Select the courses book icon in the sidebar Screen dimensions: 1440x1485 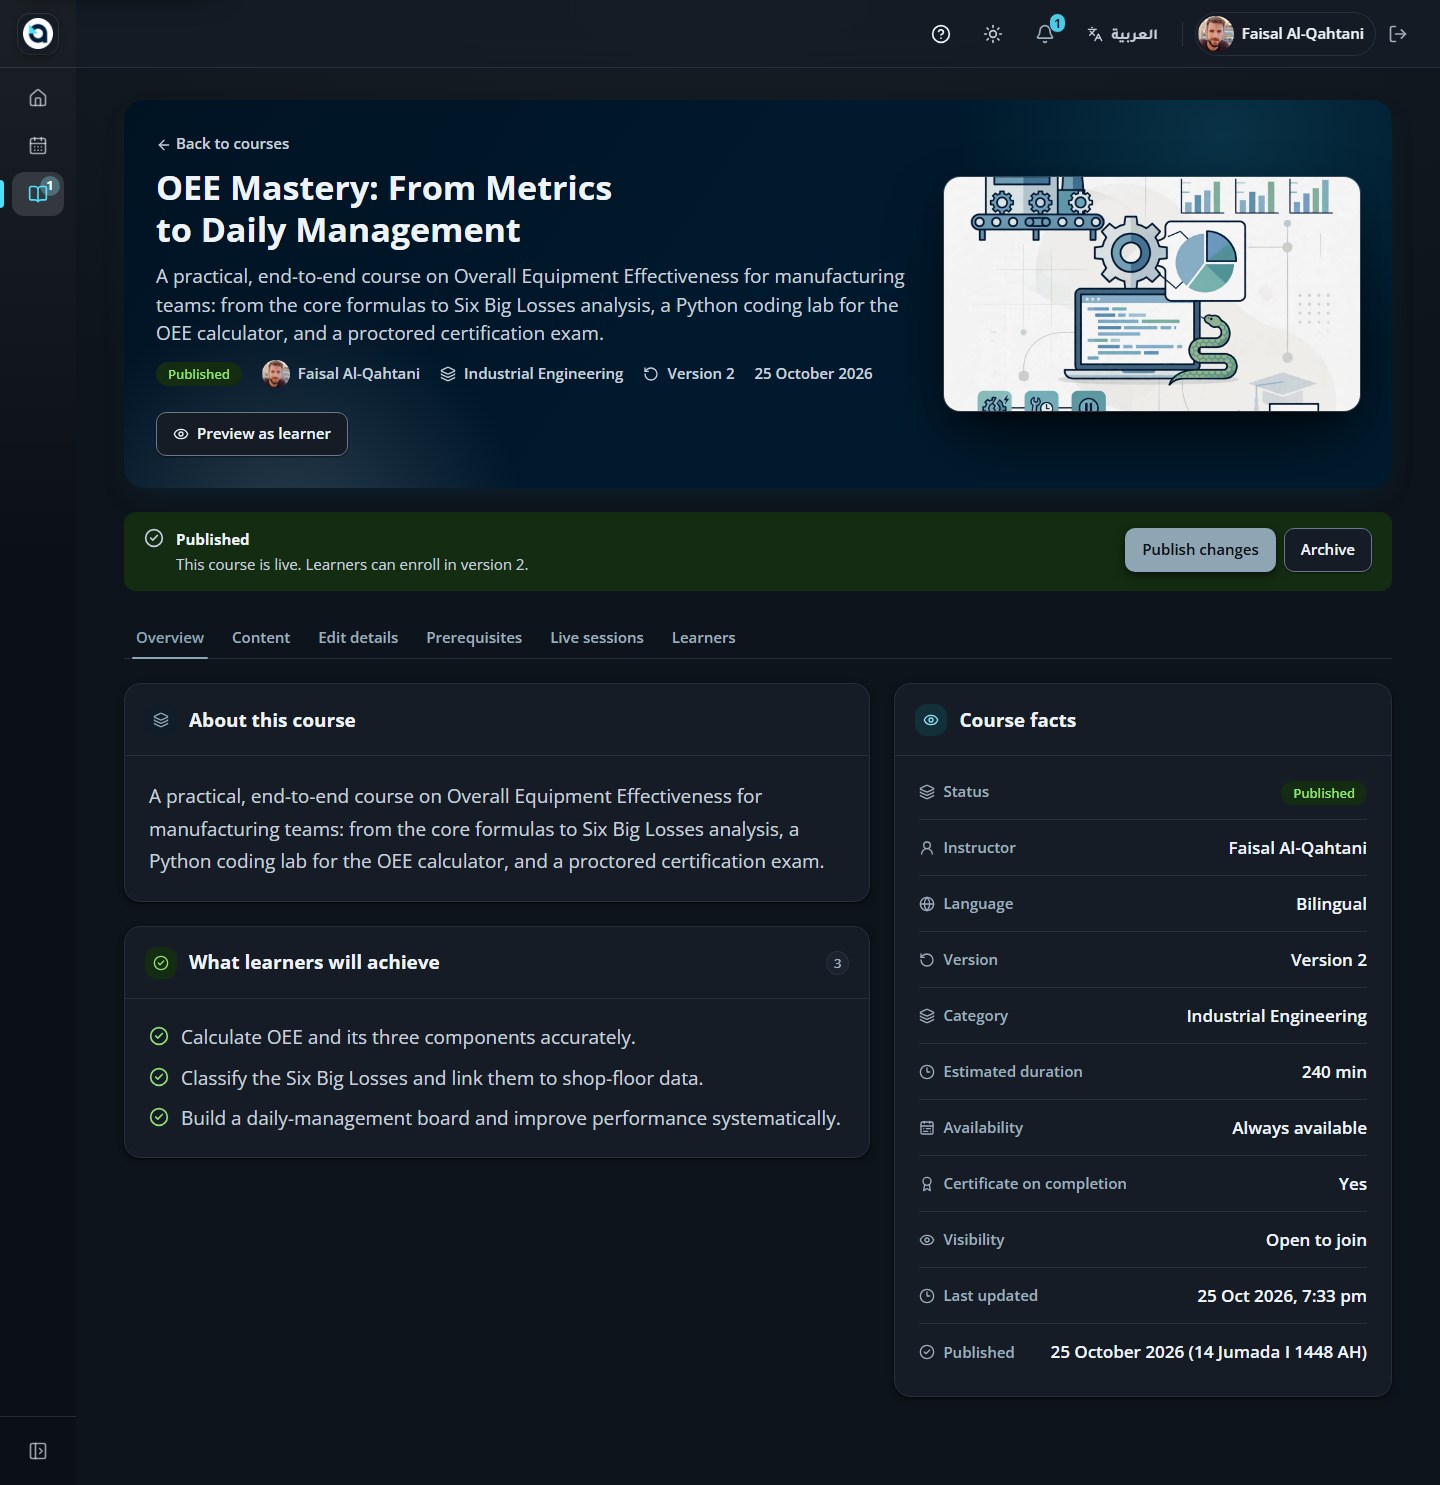pyautogui.click(x=38, y=193)
